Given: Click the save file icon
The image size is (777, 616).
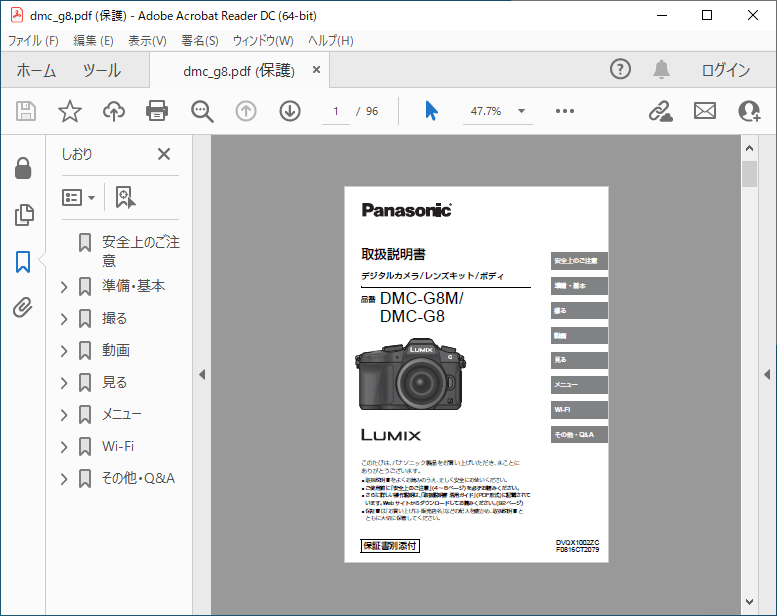Looking at the screenshot, I should [26, 111].
